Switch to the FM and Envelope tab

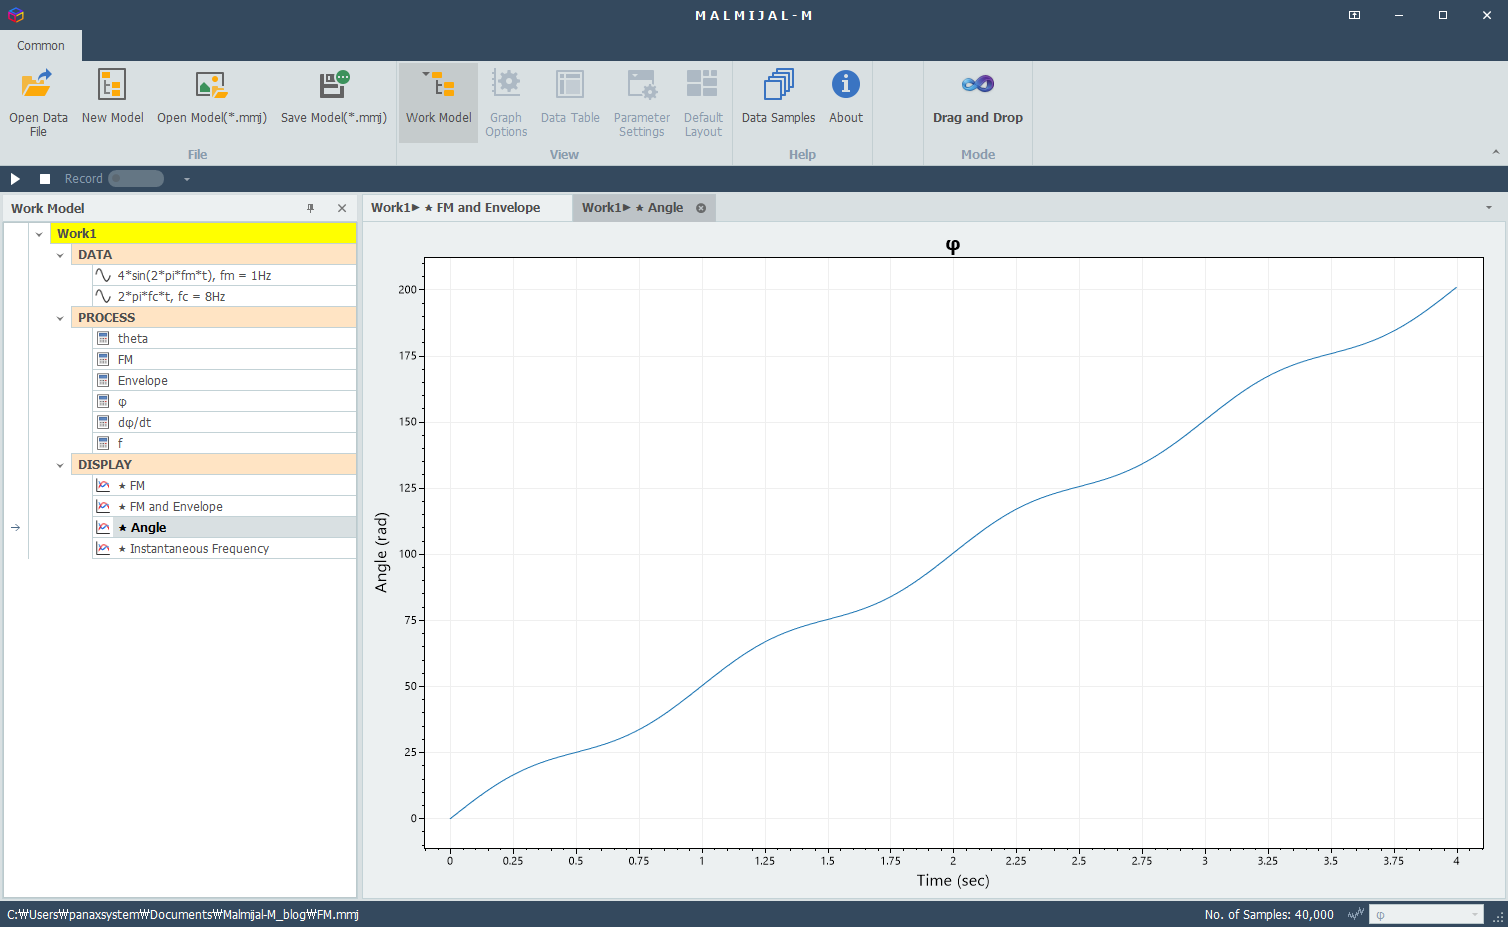[x=466, y=208]
